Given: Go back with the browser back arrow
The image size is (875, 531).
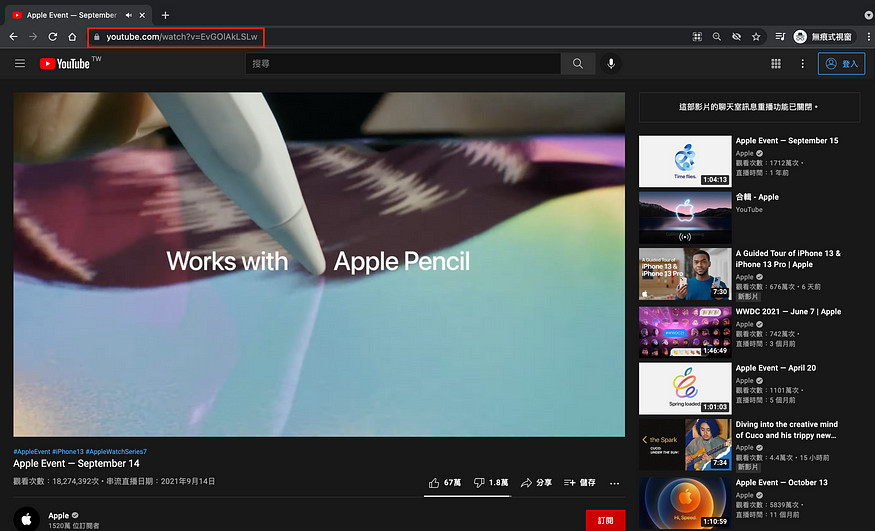Looking at the screenshot, I should coord(13,37).
